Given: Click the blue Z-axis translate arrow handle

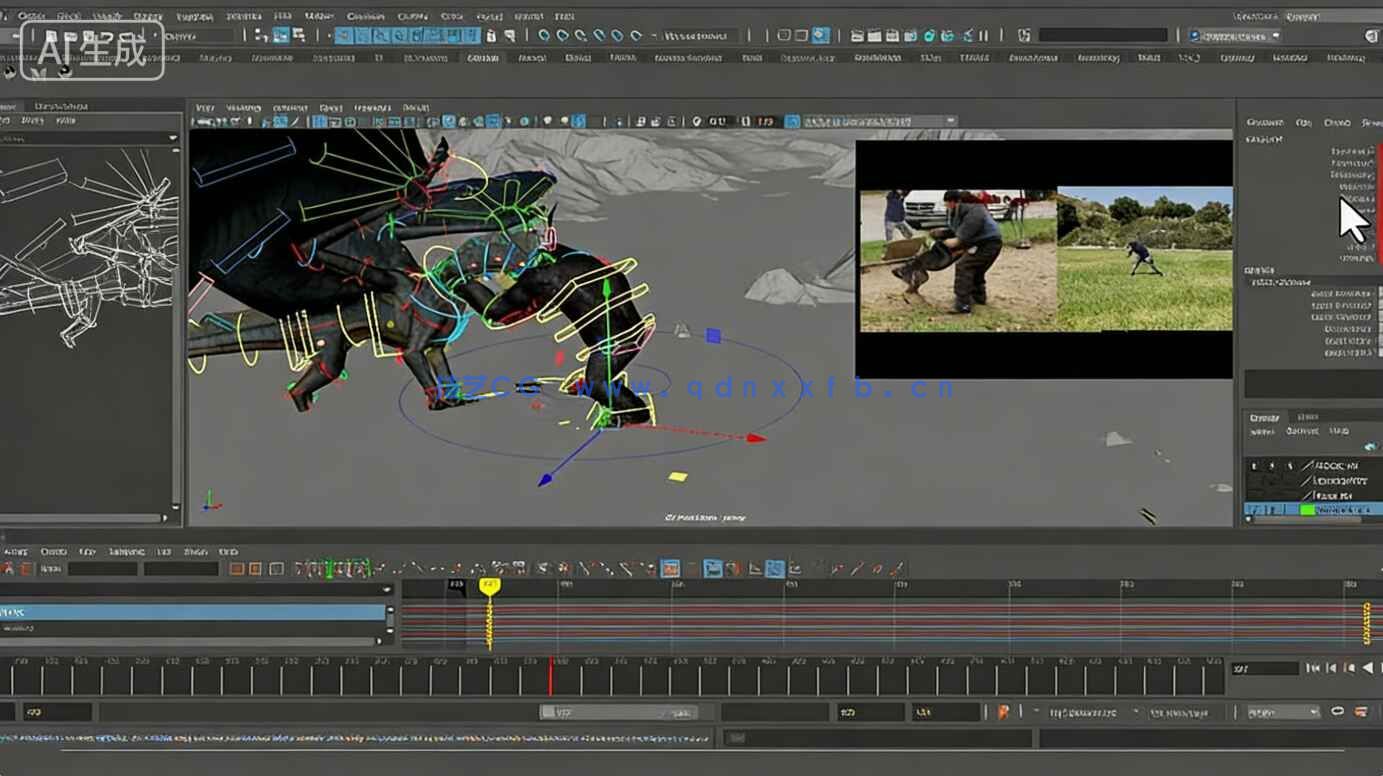Looking at the screenshot, I should 545,480.
